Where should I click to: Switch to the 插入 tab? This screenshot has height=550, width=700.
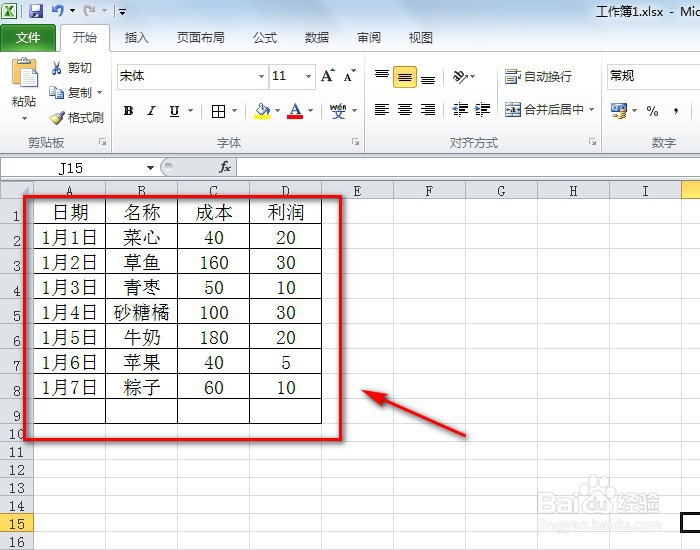pos(136,38)
